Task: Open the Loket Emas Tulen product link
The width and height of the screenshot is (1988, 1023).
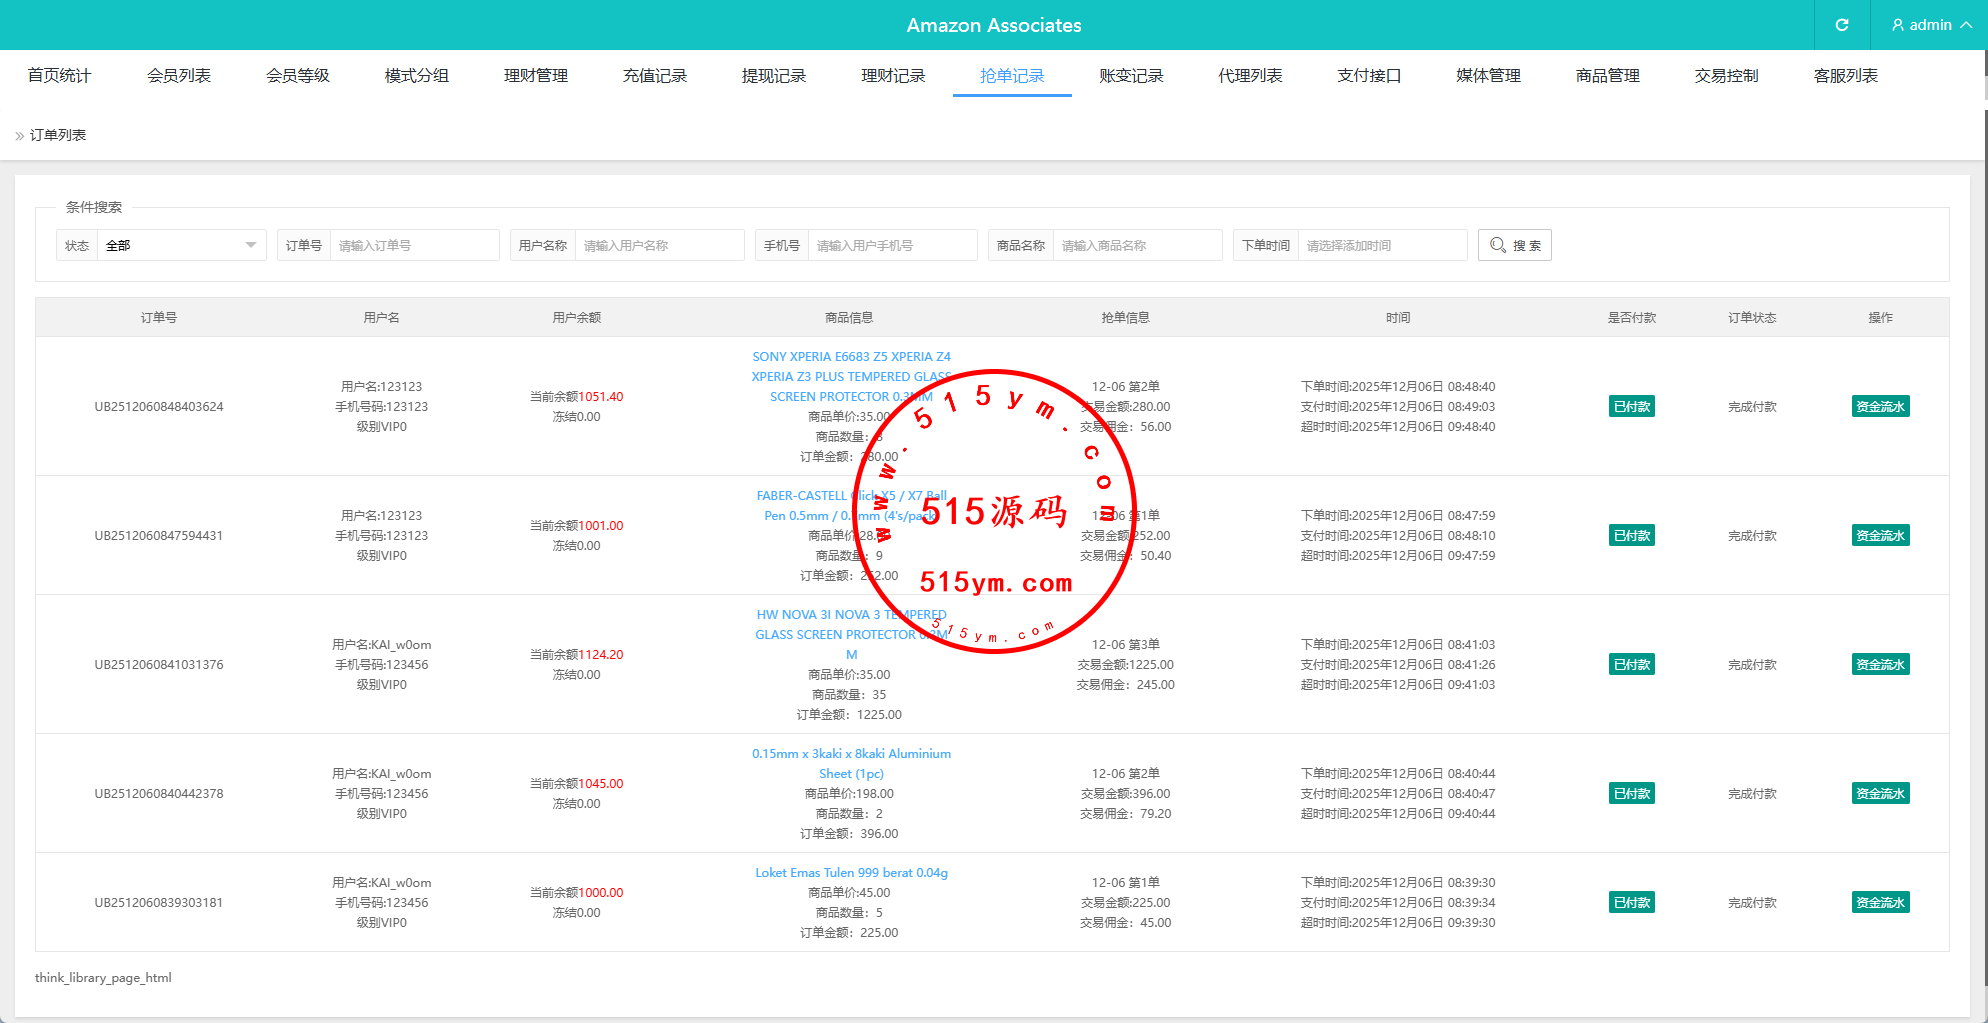Action: coord(851,873)
